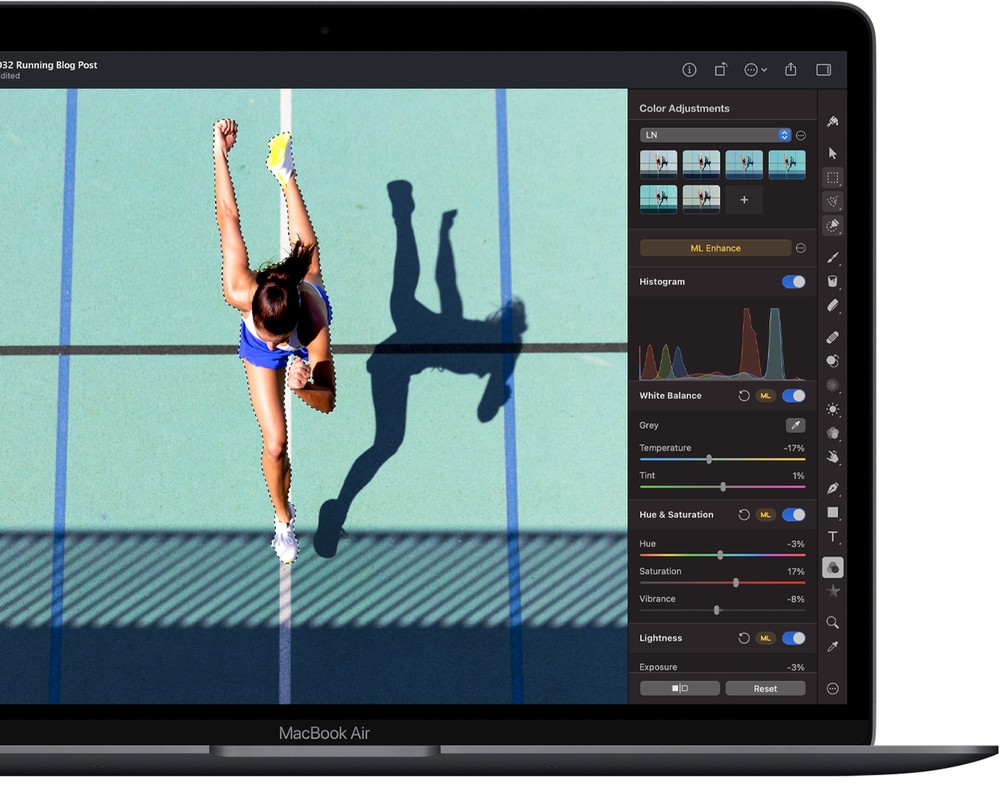Screen dimensions: 1000x795
Task: Select the first color preset thumbnail
Action: coord(658,165)
